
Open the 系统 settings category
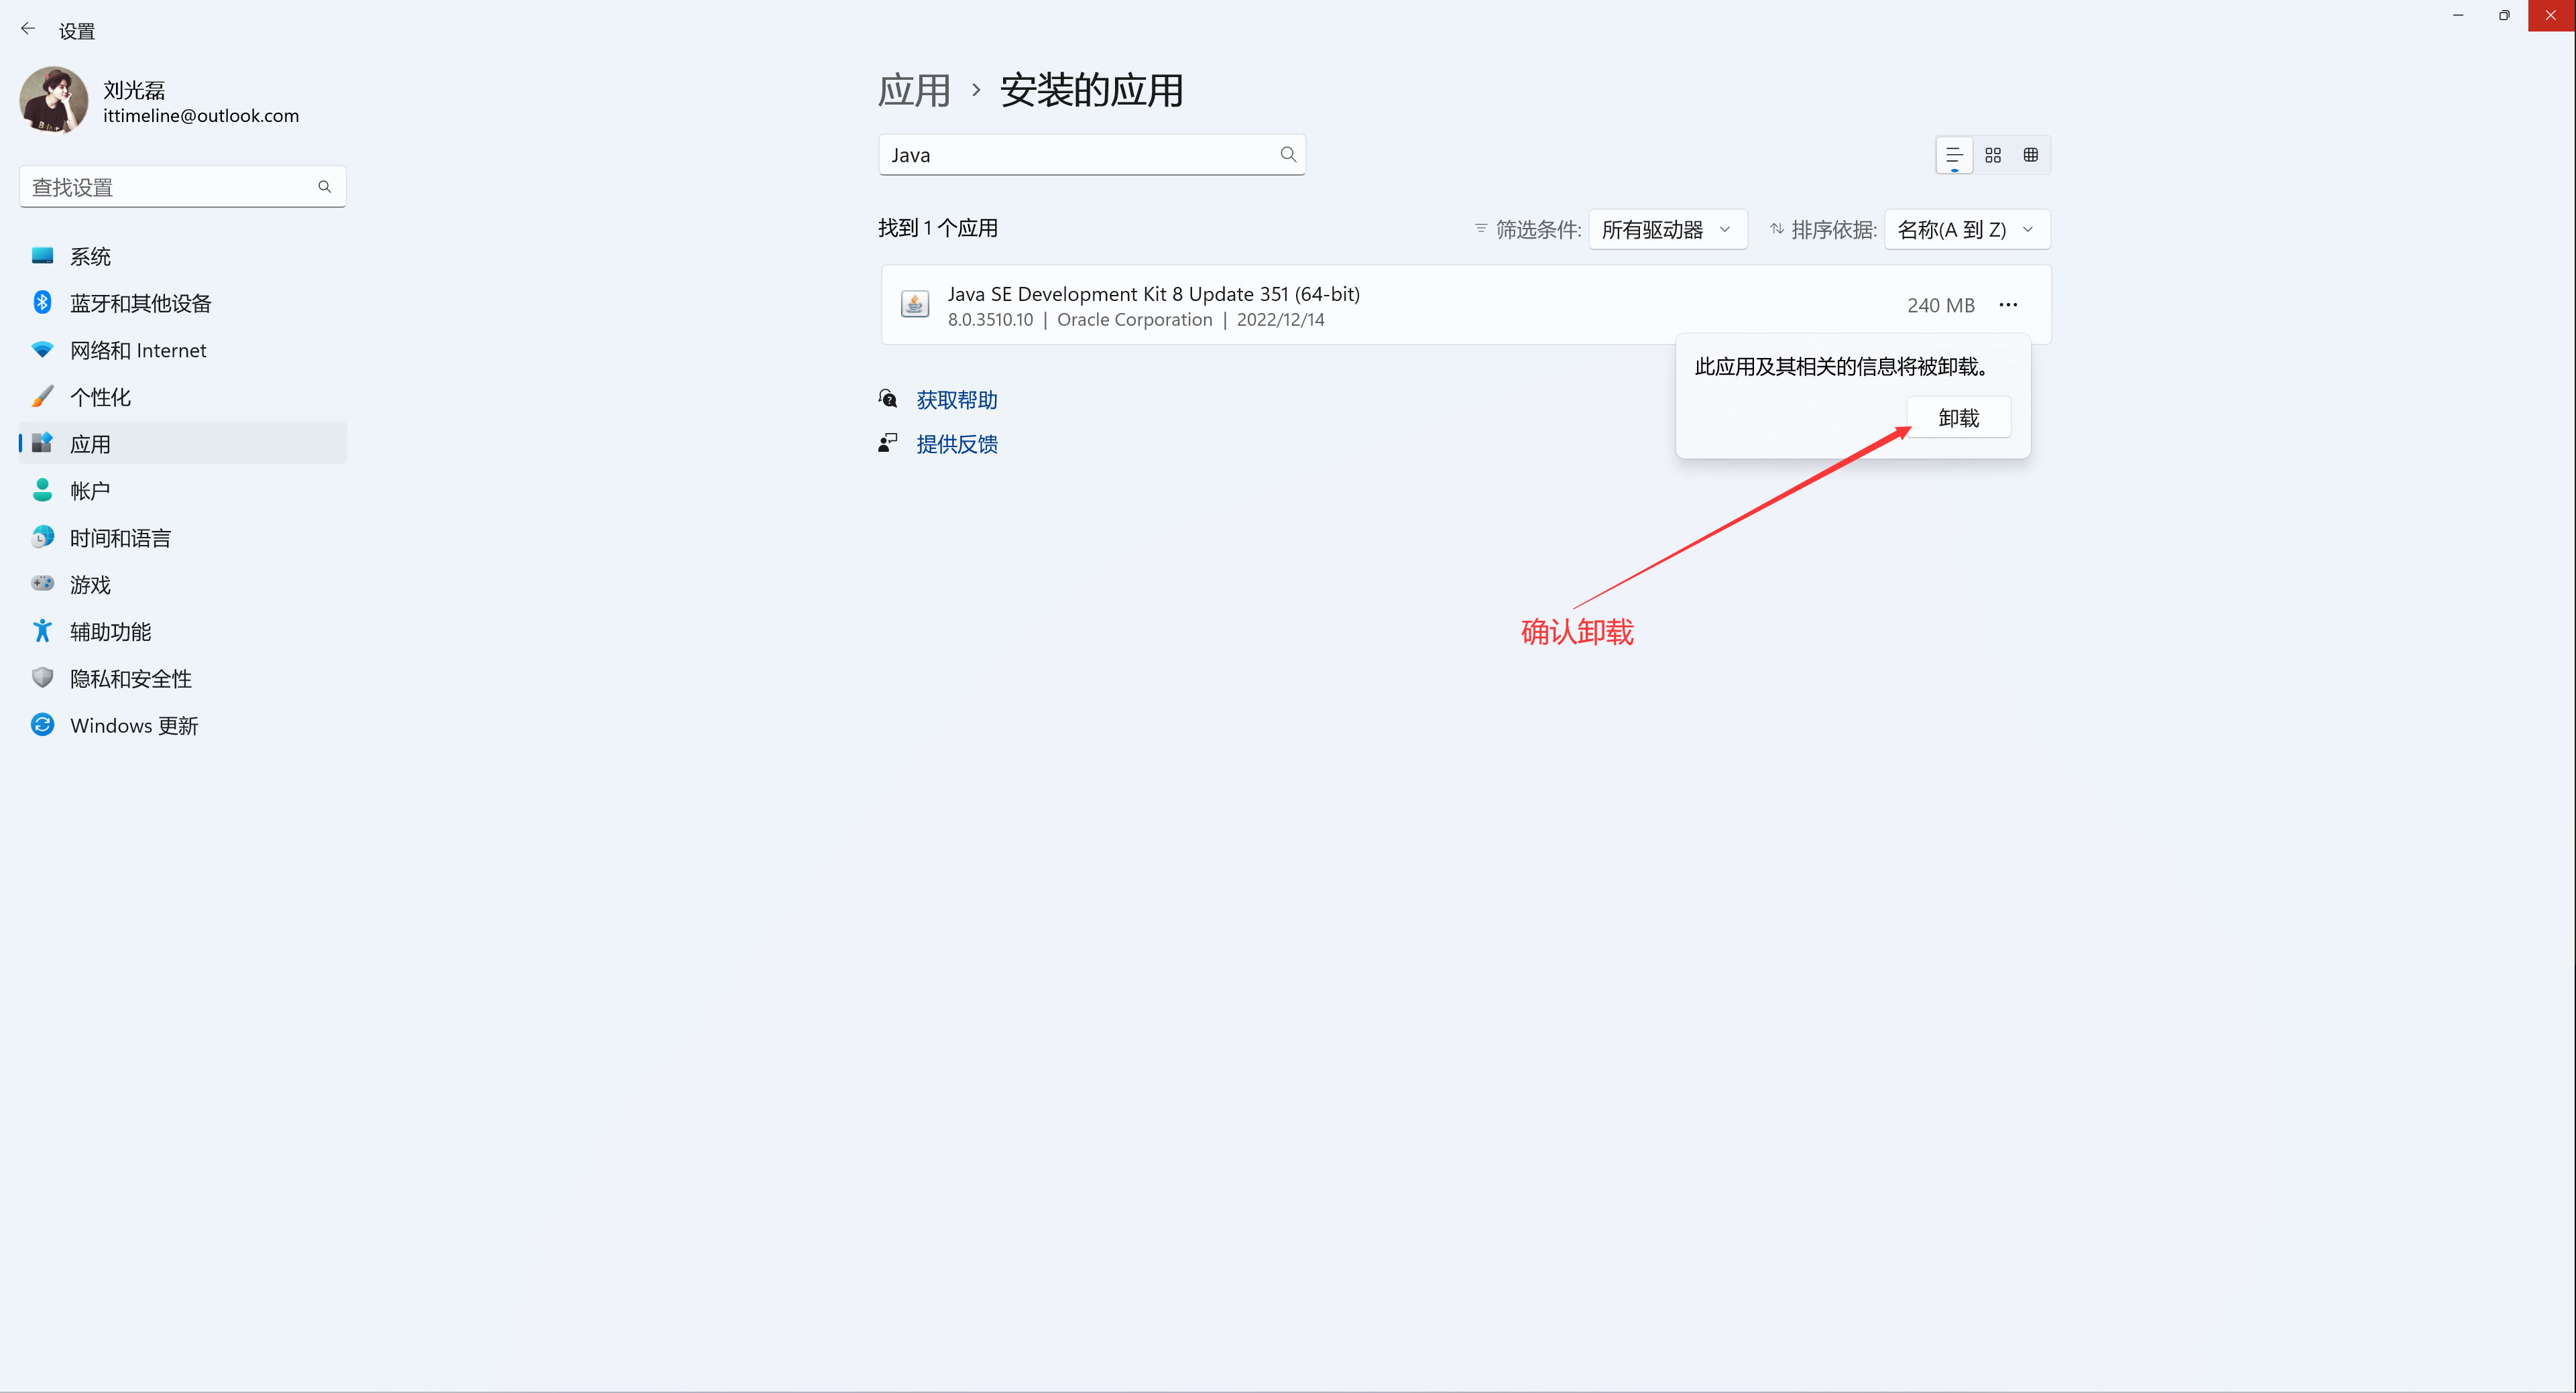pos(183,256)
